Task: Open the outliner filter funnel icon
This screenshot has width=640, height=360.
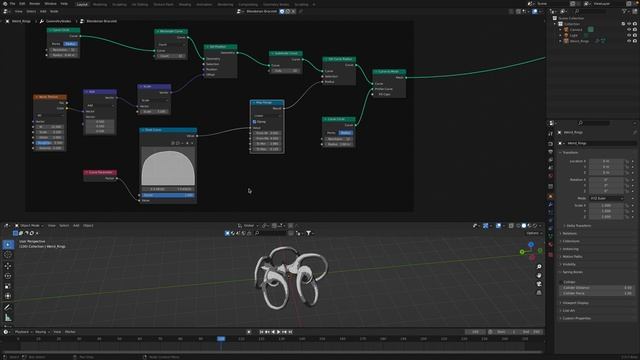Action: click(x=624, y=11)
